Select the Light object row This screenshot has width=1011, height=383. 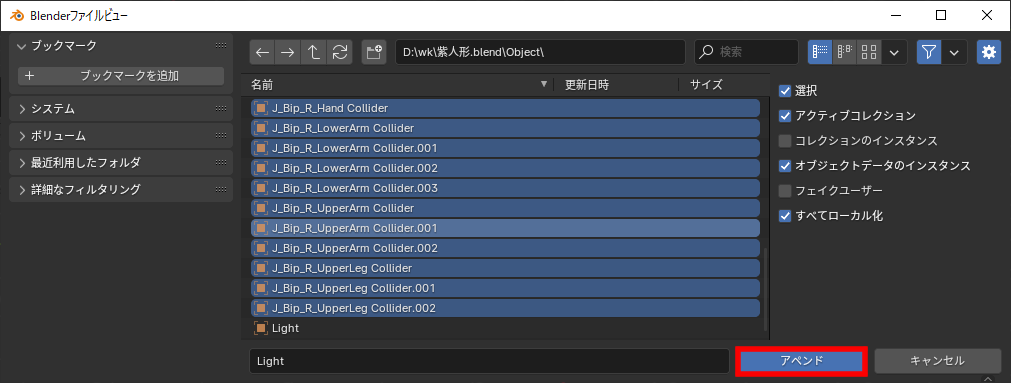[505, 328]
